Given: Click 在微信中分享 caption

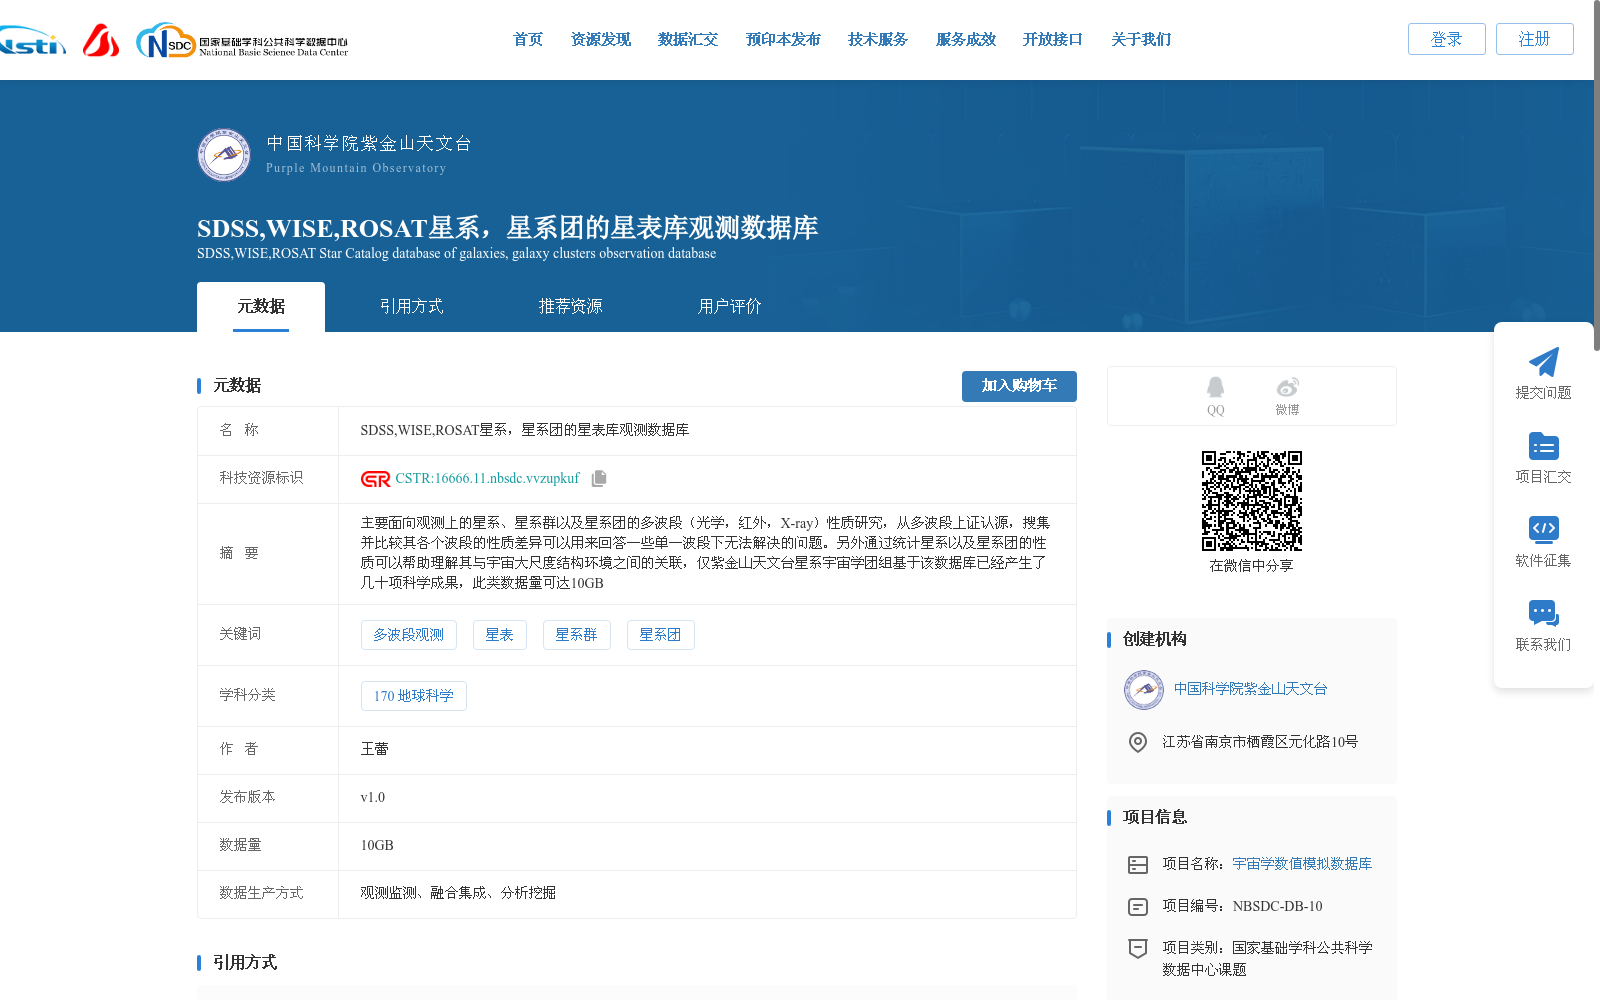Looking at the screenshot, I should [x=1251, y=566].
